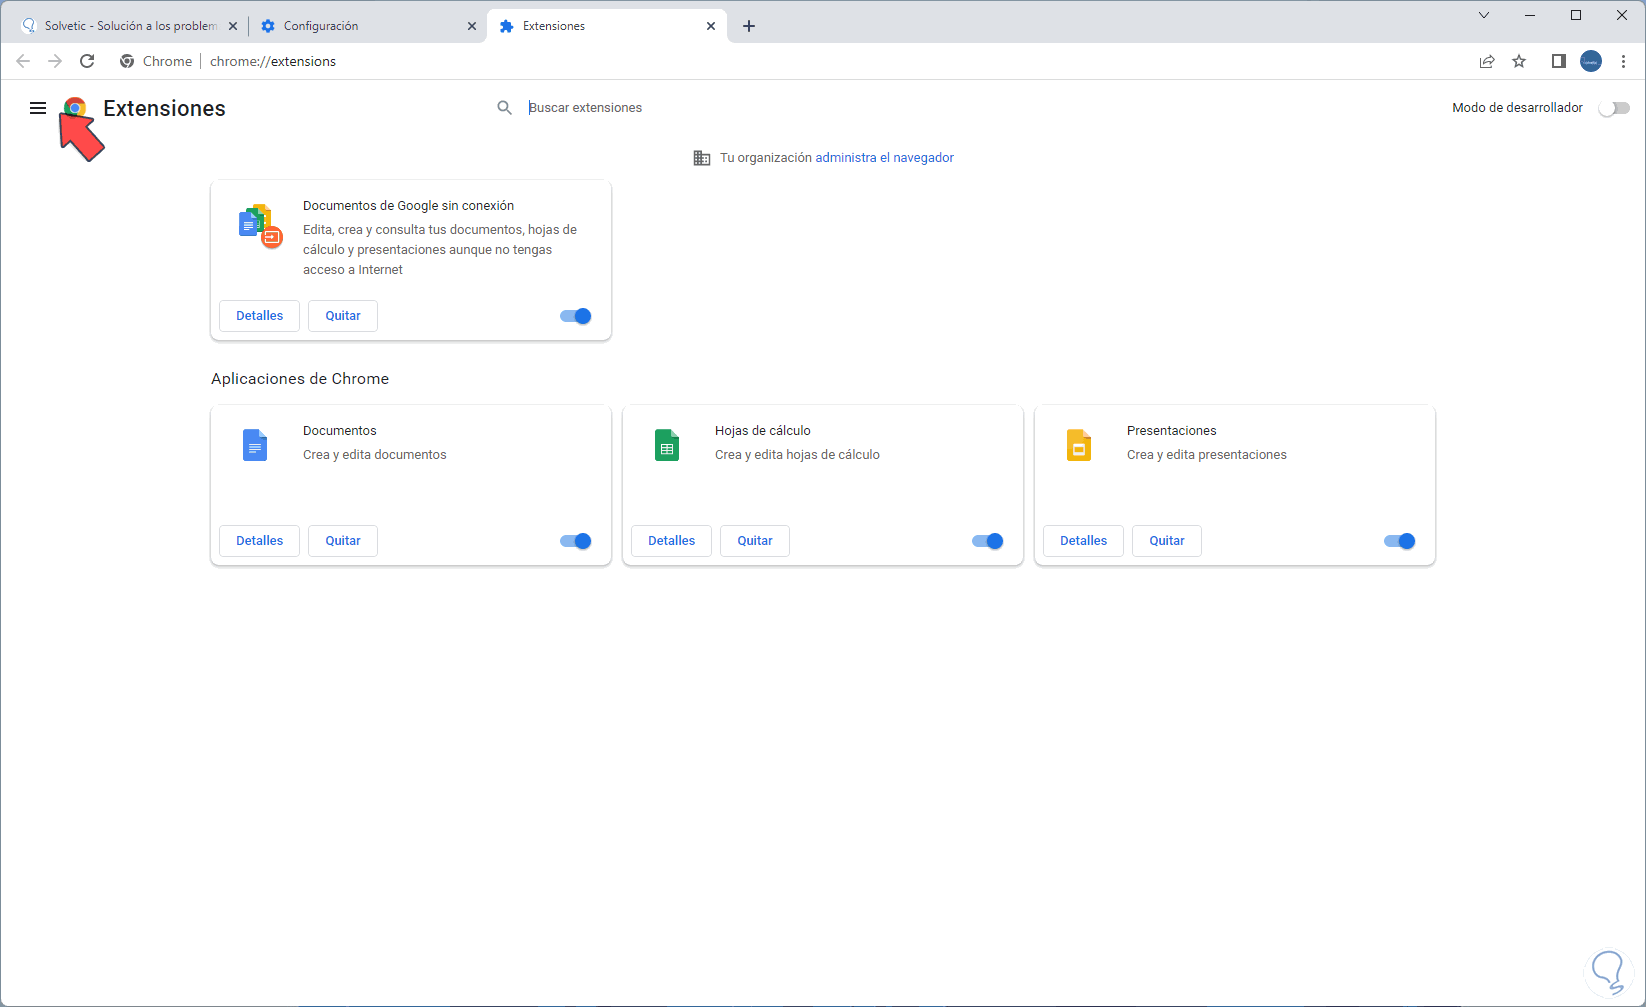
Task: Click the chrome://extensions address bar
Action: [x=273, y=61]
